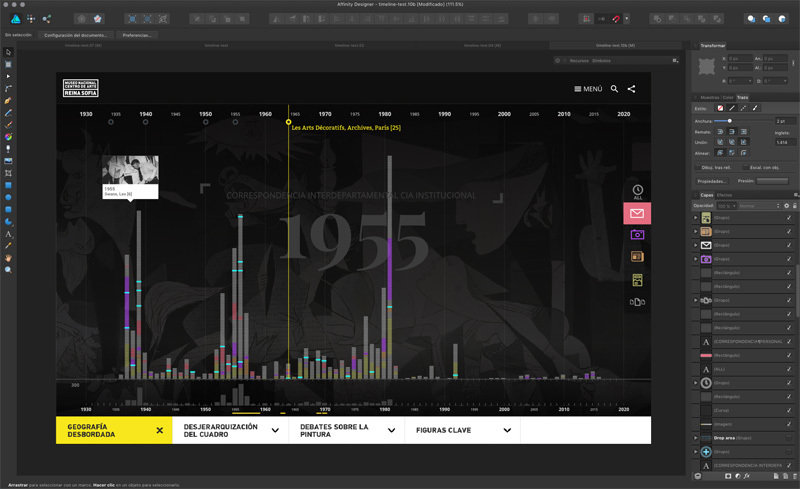Expand the 'Figuras clave' chevron
Image resolution: width=800 pixels, height=489 pixels.
pyautogui.click(x=507, y=430)
